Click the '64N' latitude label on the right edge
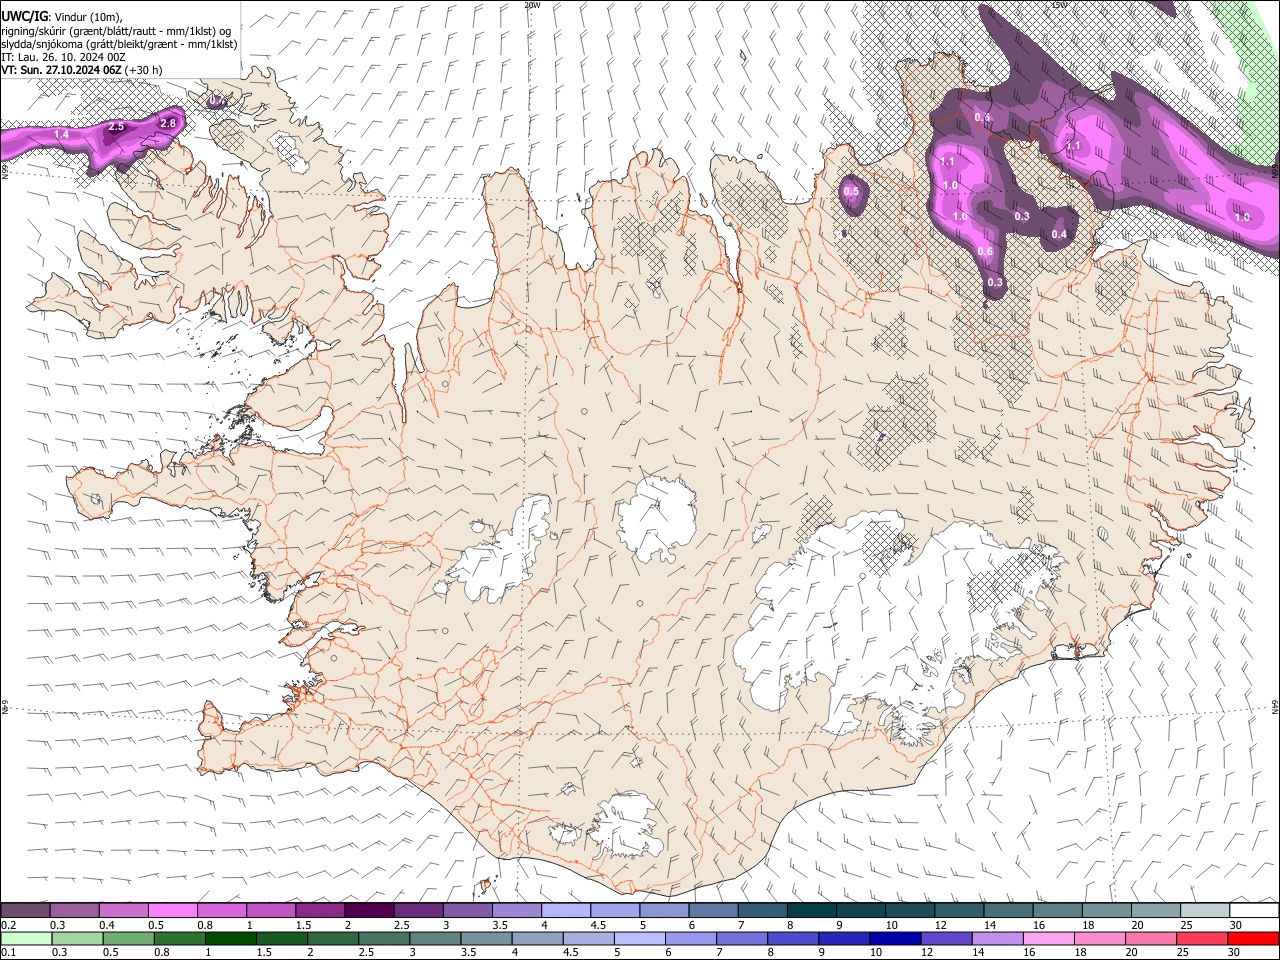Viewport: 1280px width, 960px height. pos(1275,706)
